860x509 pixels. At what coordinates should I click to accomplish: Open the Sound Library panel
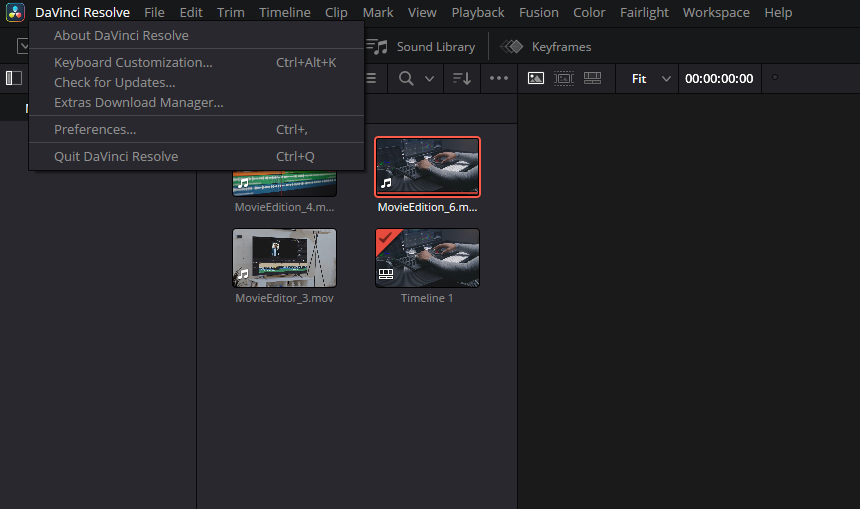coord(421,47)
